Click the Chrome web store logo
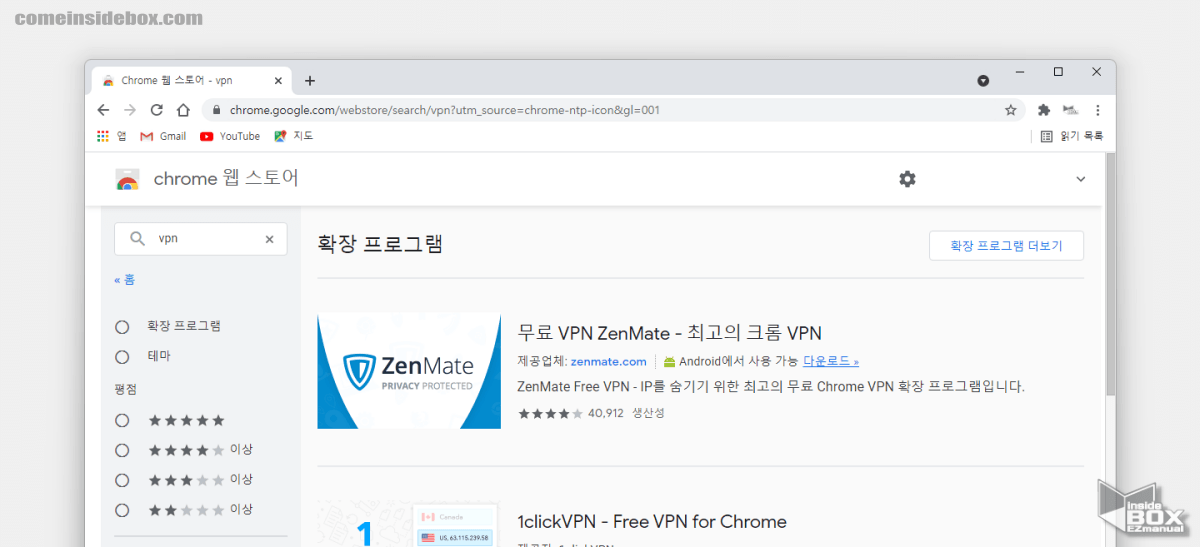The image size is (1200, 547). pos(127,179)
